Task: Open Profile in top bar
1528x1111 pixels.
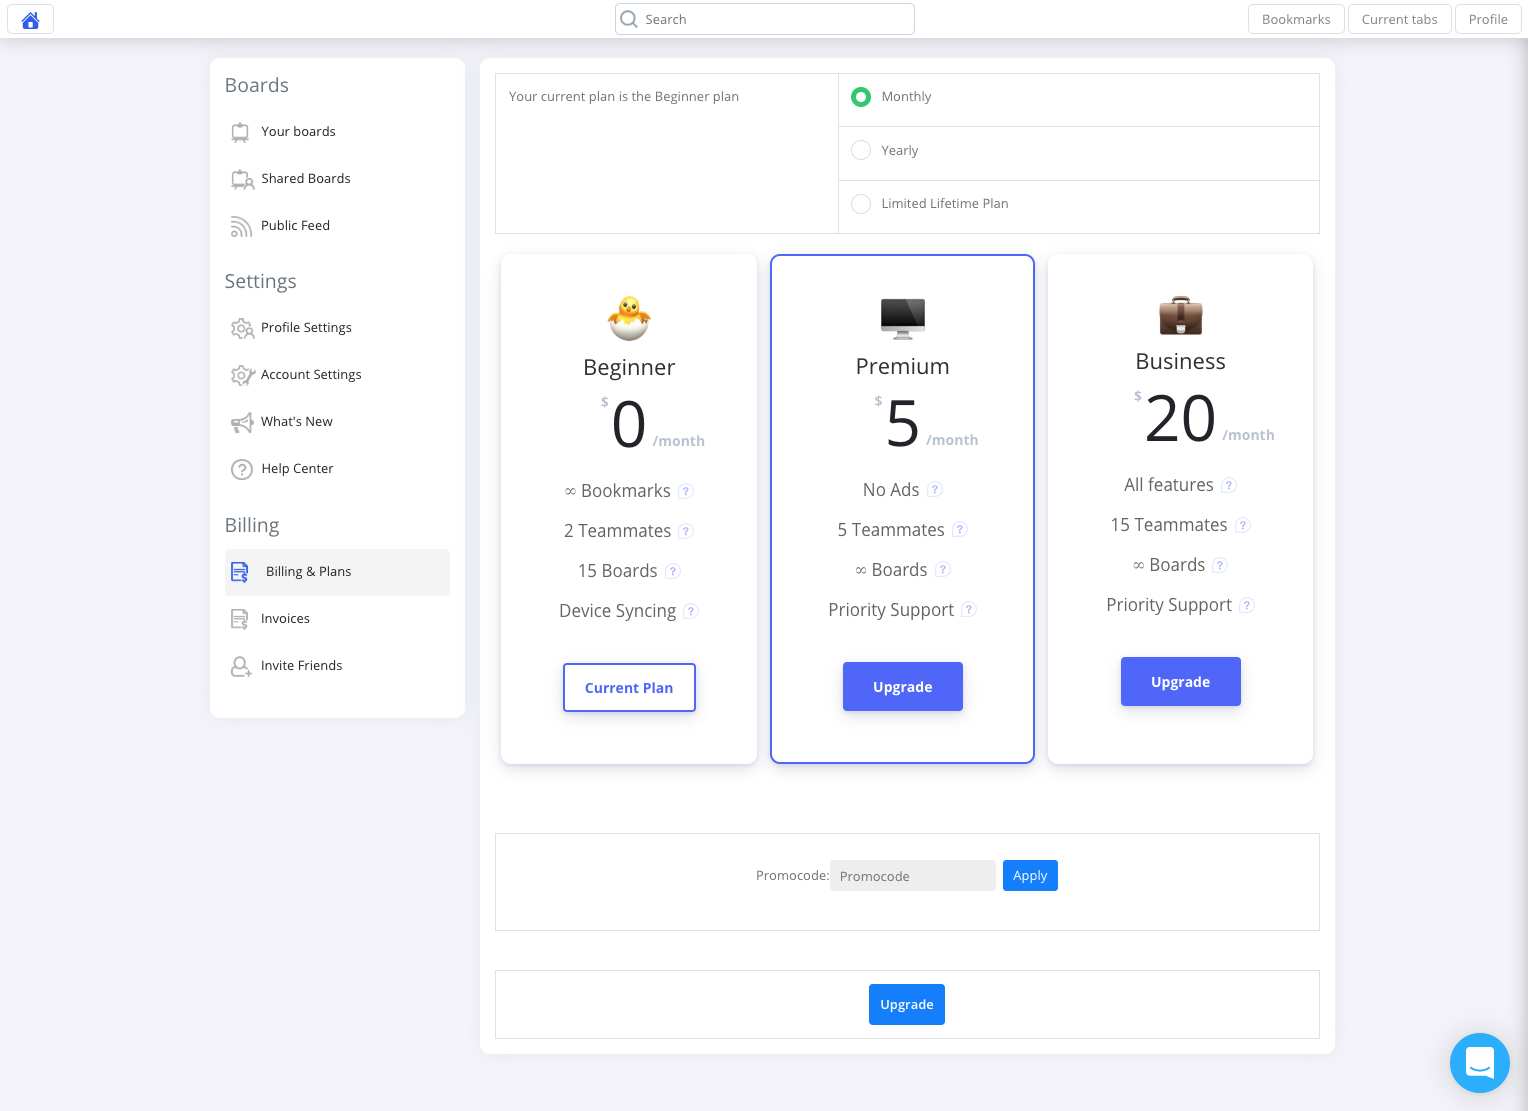Action: click(1488, 19)
